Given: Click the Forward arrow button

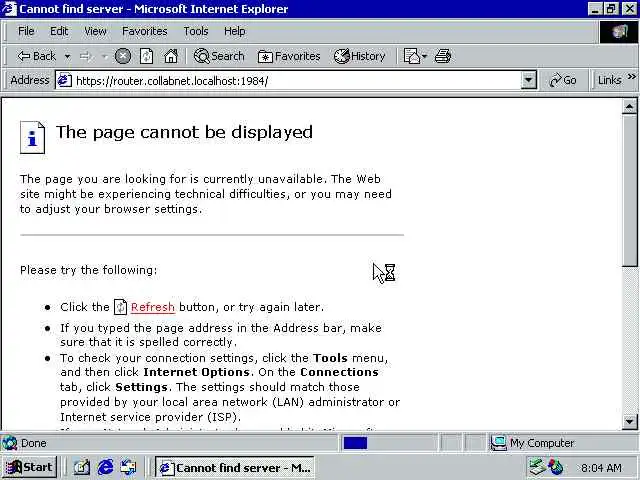Looking at the screenshot, I should [85, 56].
